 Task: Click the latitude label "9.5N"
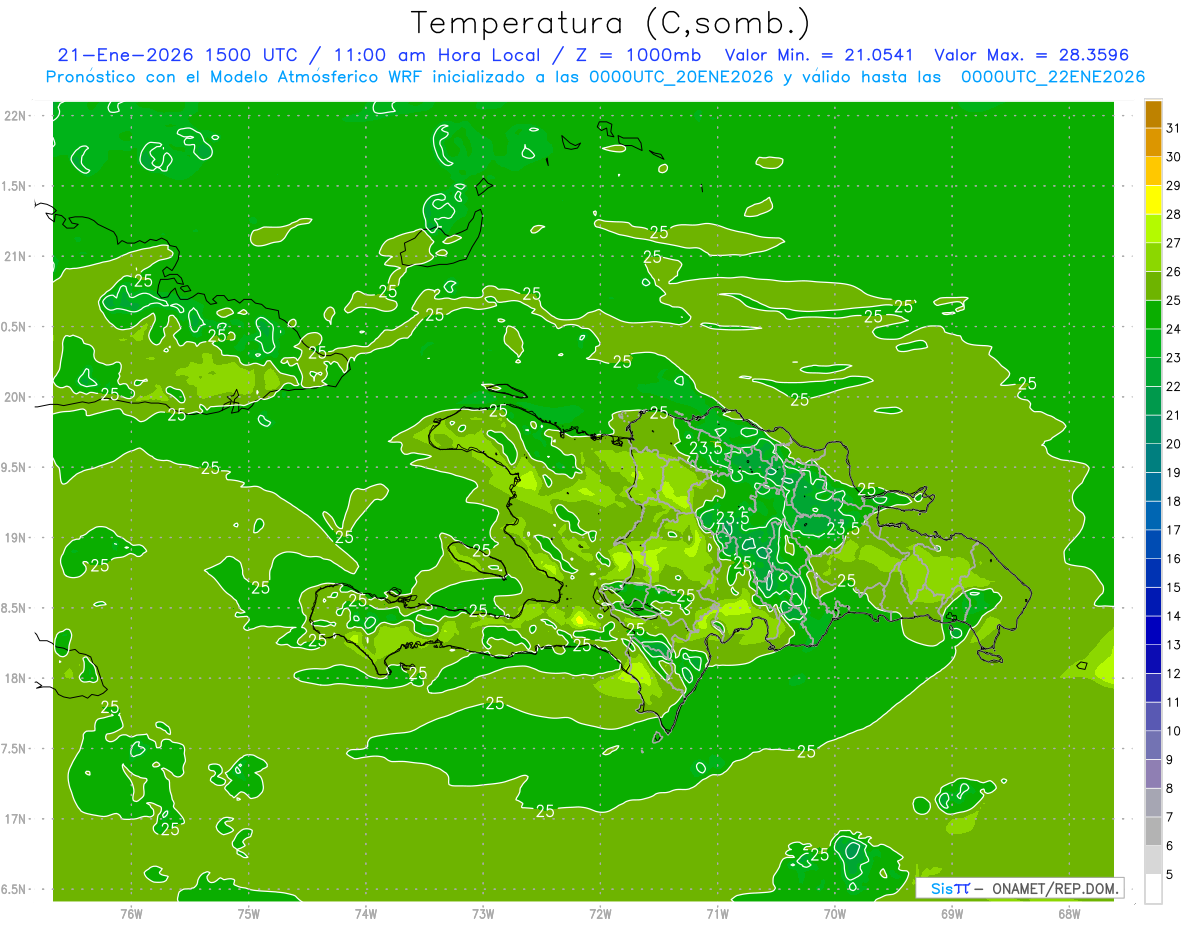click(15, 467)
